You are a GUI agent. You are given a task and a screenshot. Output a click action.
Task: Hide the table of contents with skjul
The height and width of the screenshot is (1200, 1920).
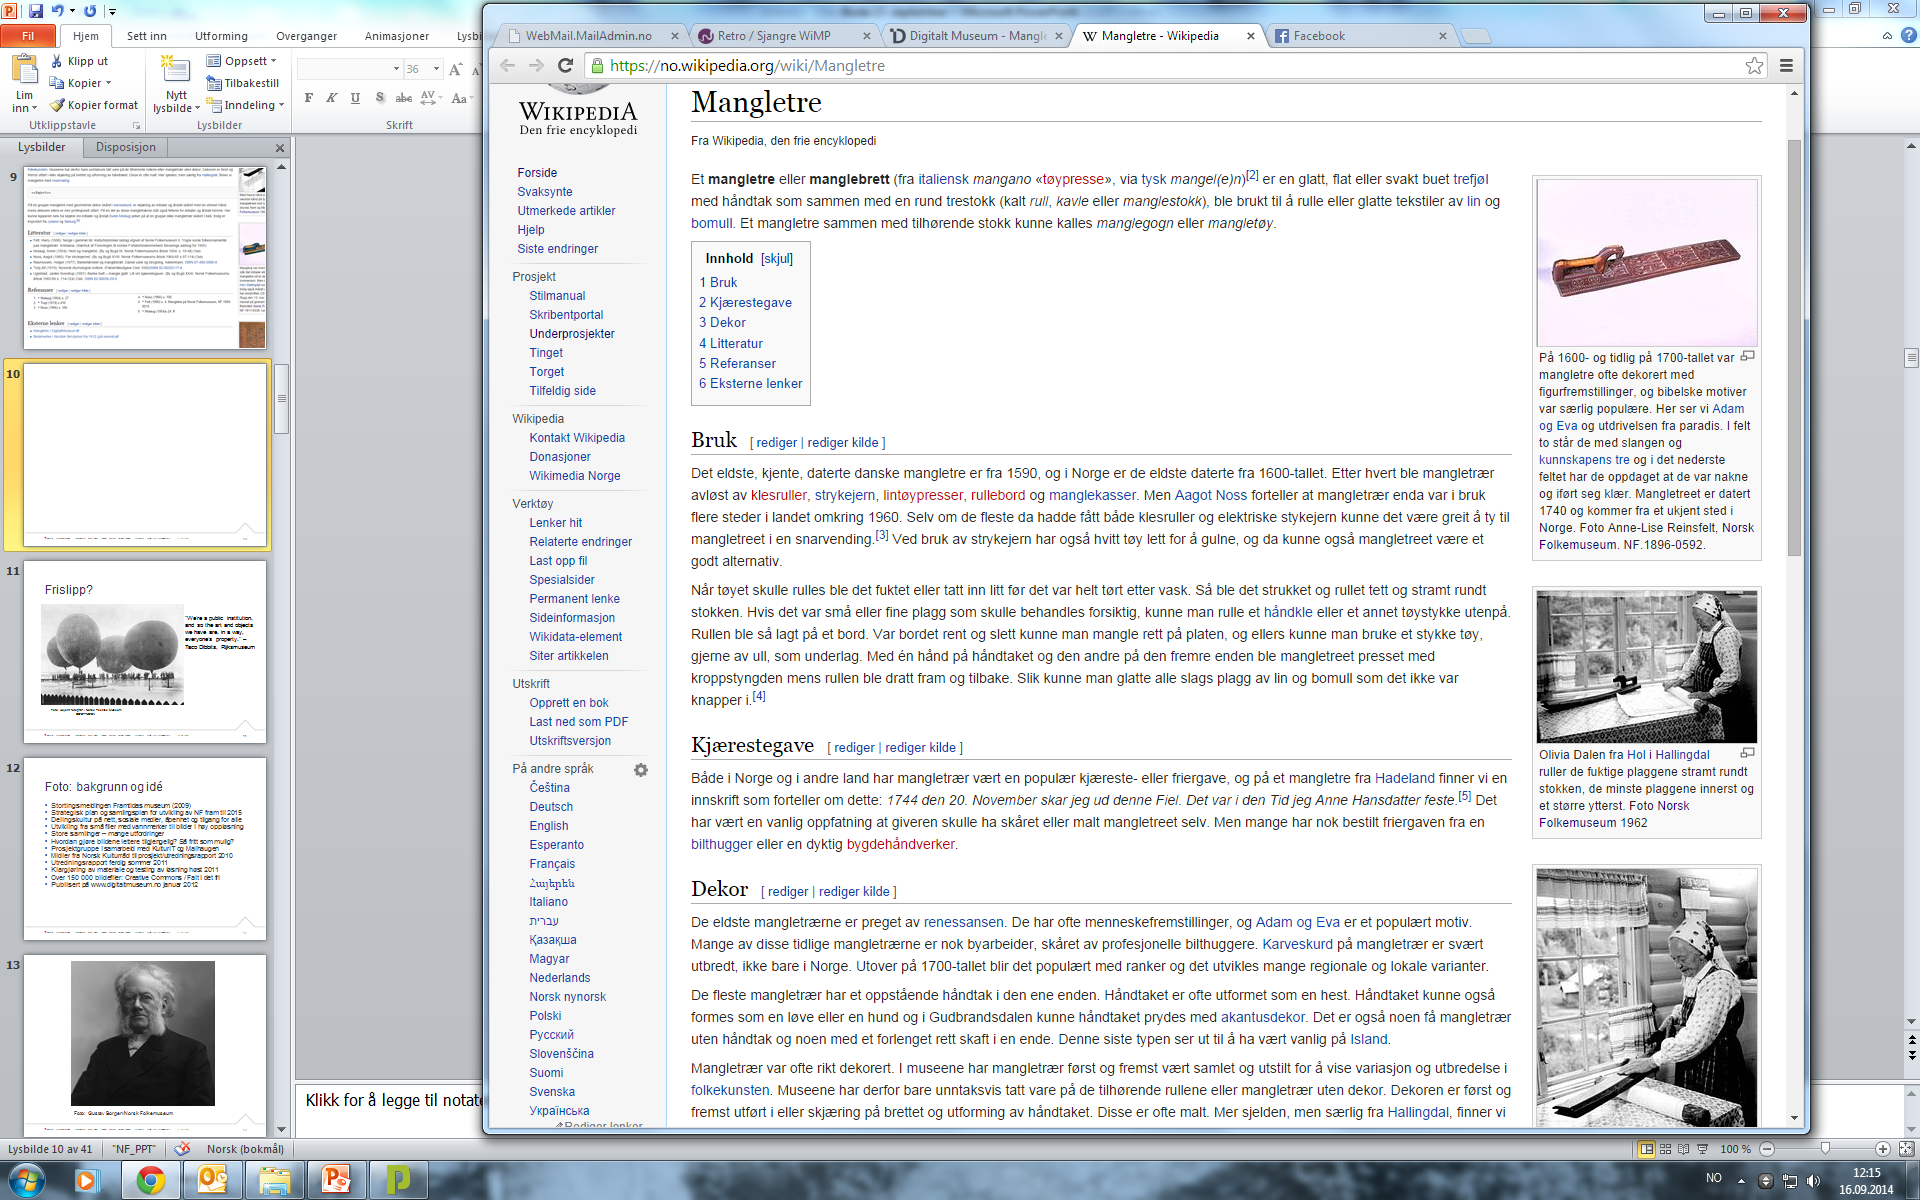[x=777, y=258]
